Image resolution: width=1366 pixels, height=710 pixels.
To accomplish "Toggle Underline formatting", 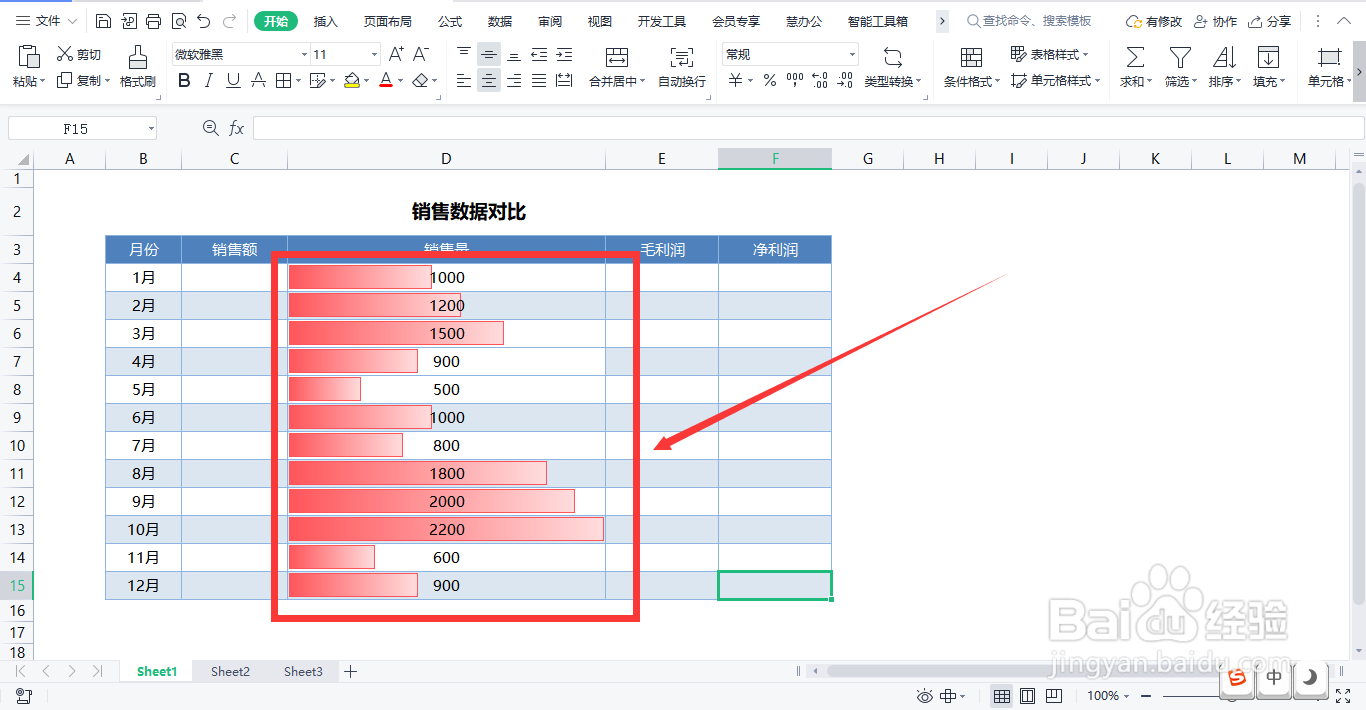I will click(x=233, y=81).
